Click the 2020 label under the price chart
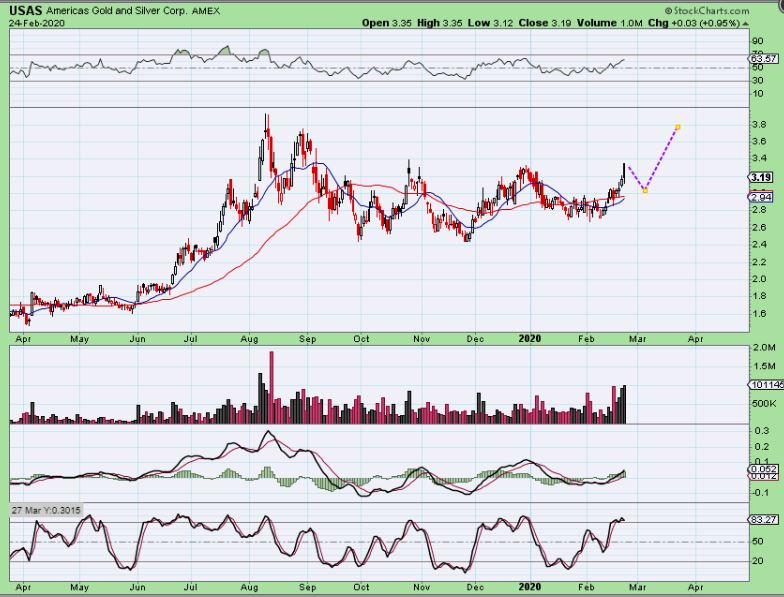This screenshot has width=784, height=597. click(x=530, y=338)
